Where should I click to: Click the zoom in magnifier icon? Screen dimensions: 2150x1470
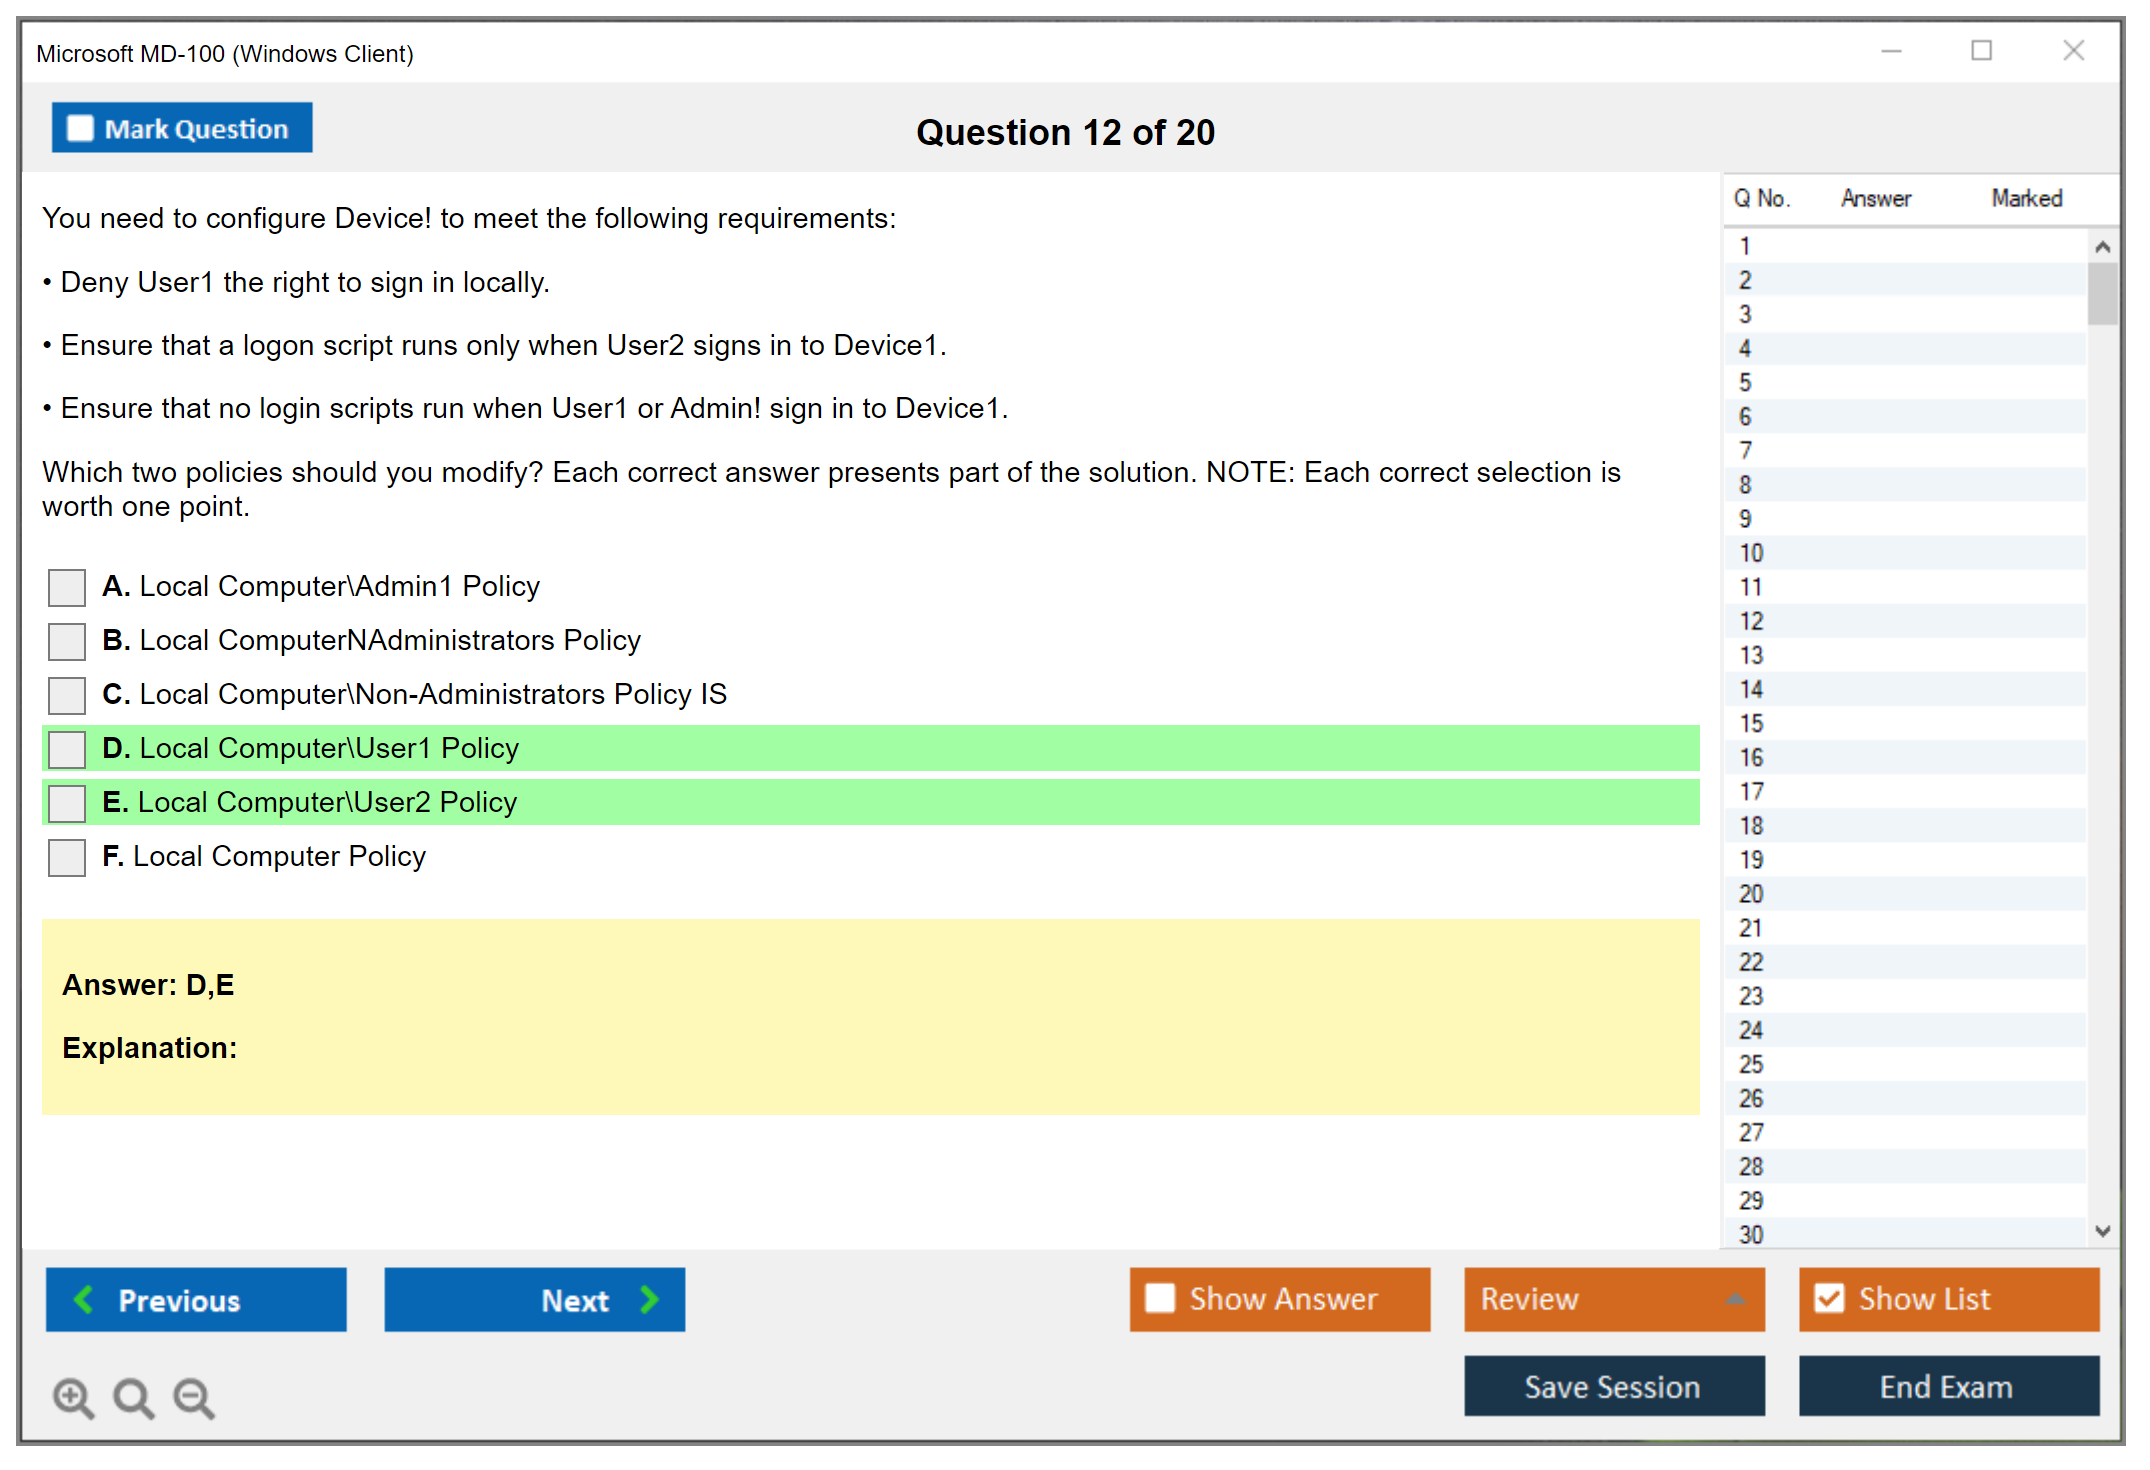73,1397
